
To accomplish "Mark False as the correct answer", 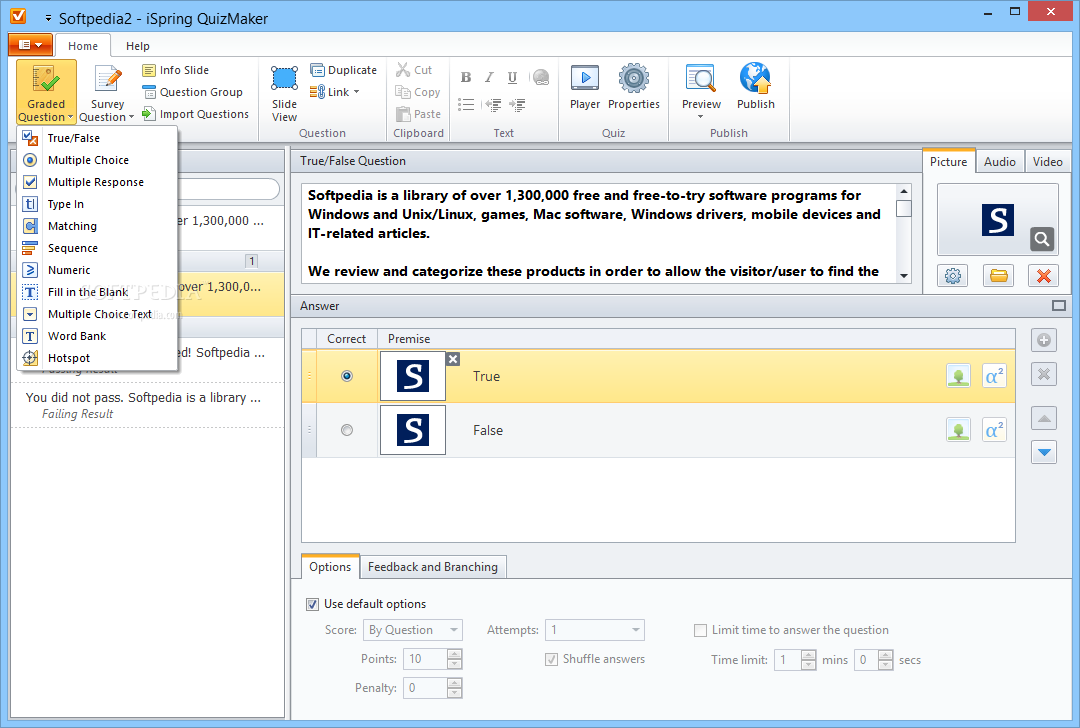I will click(347, 430).
